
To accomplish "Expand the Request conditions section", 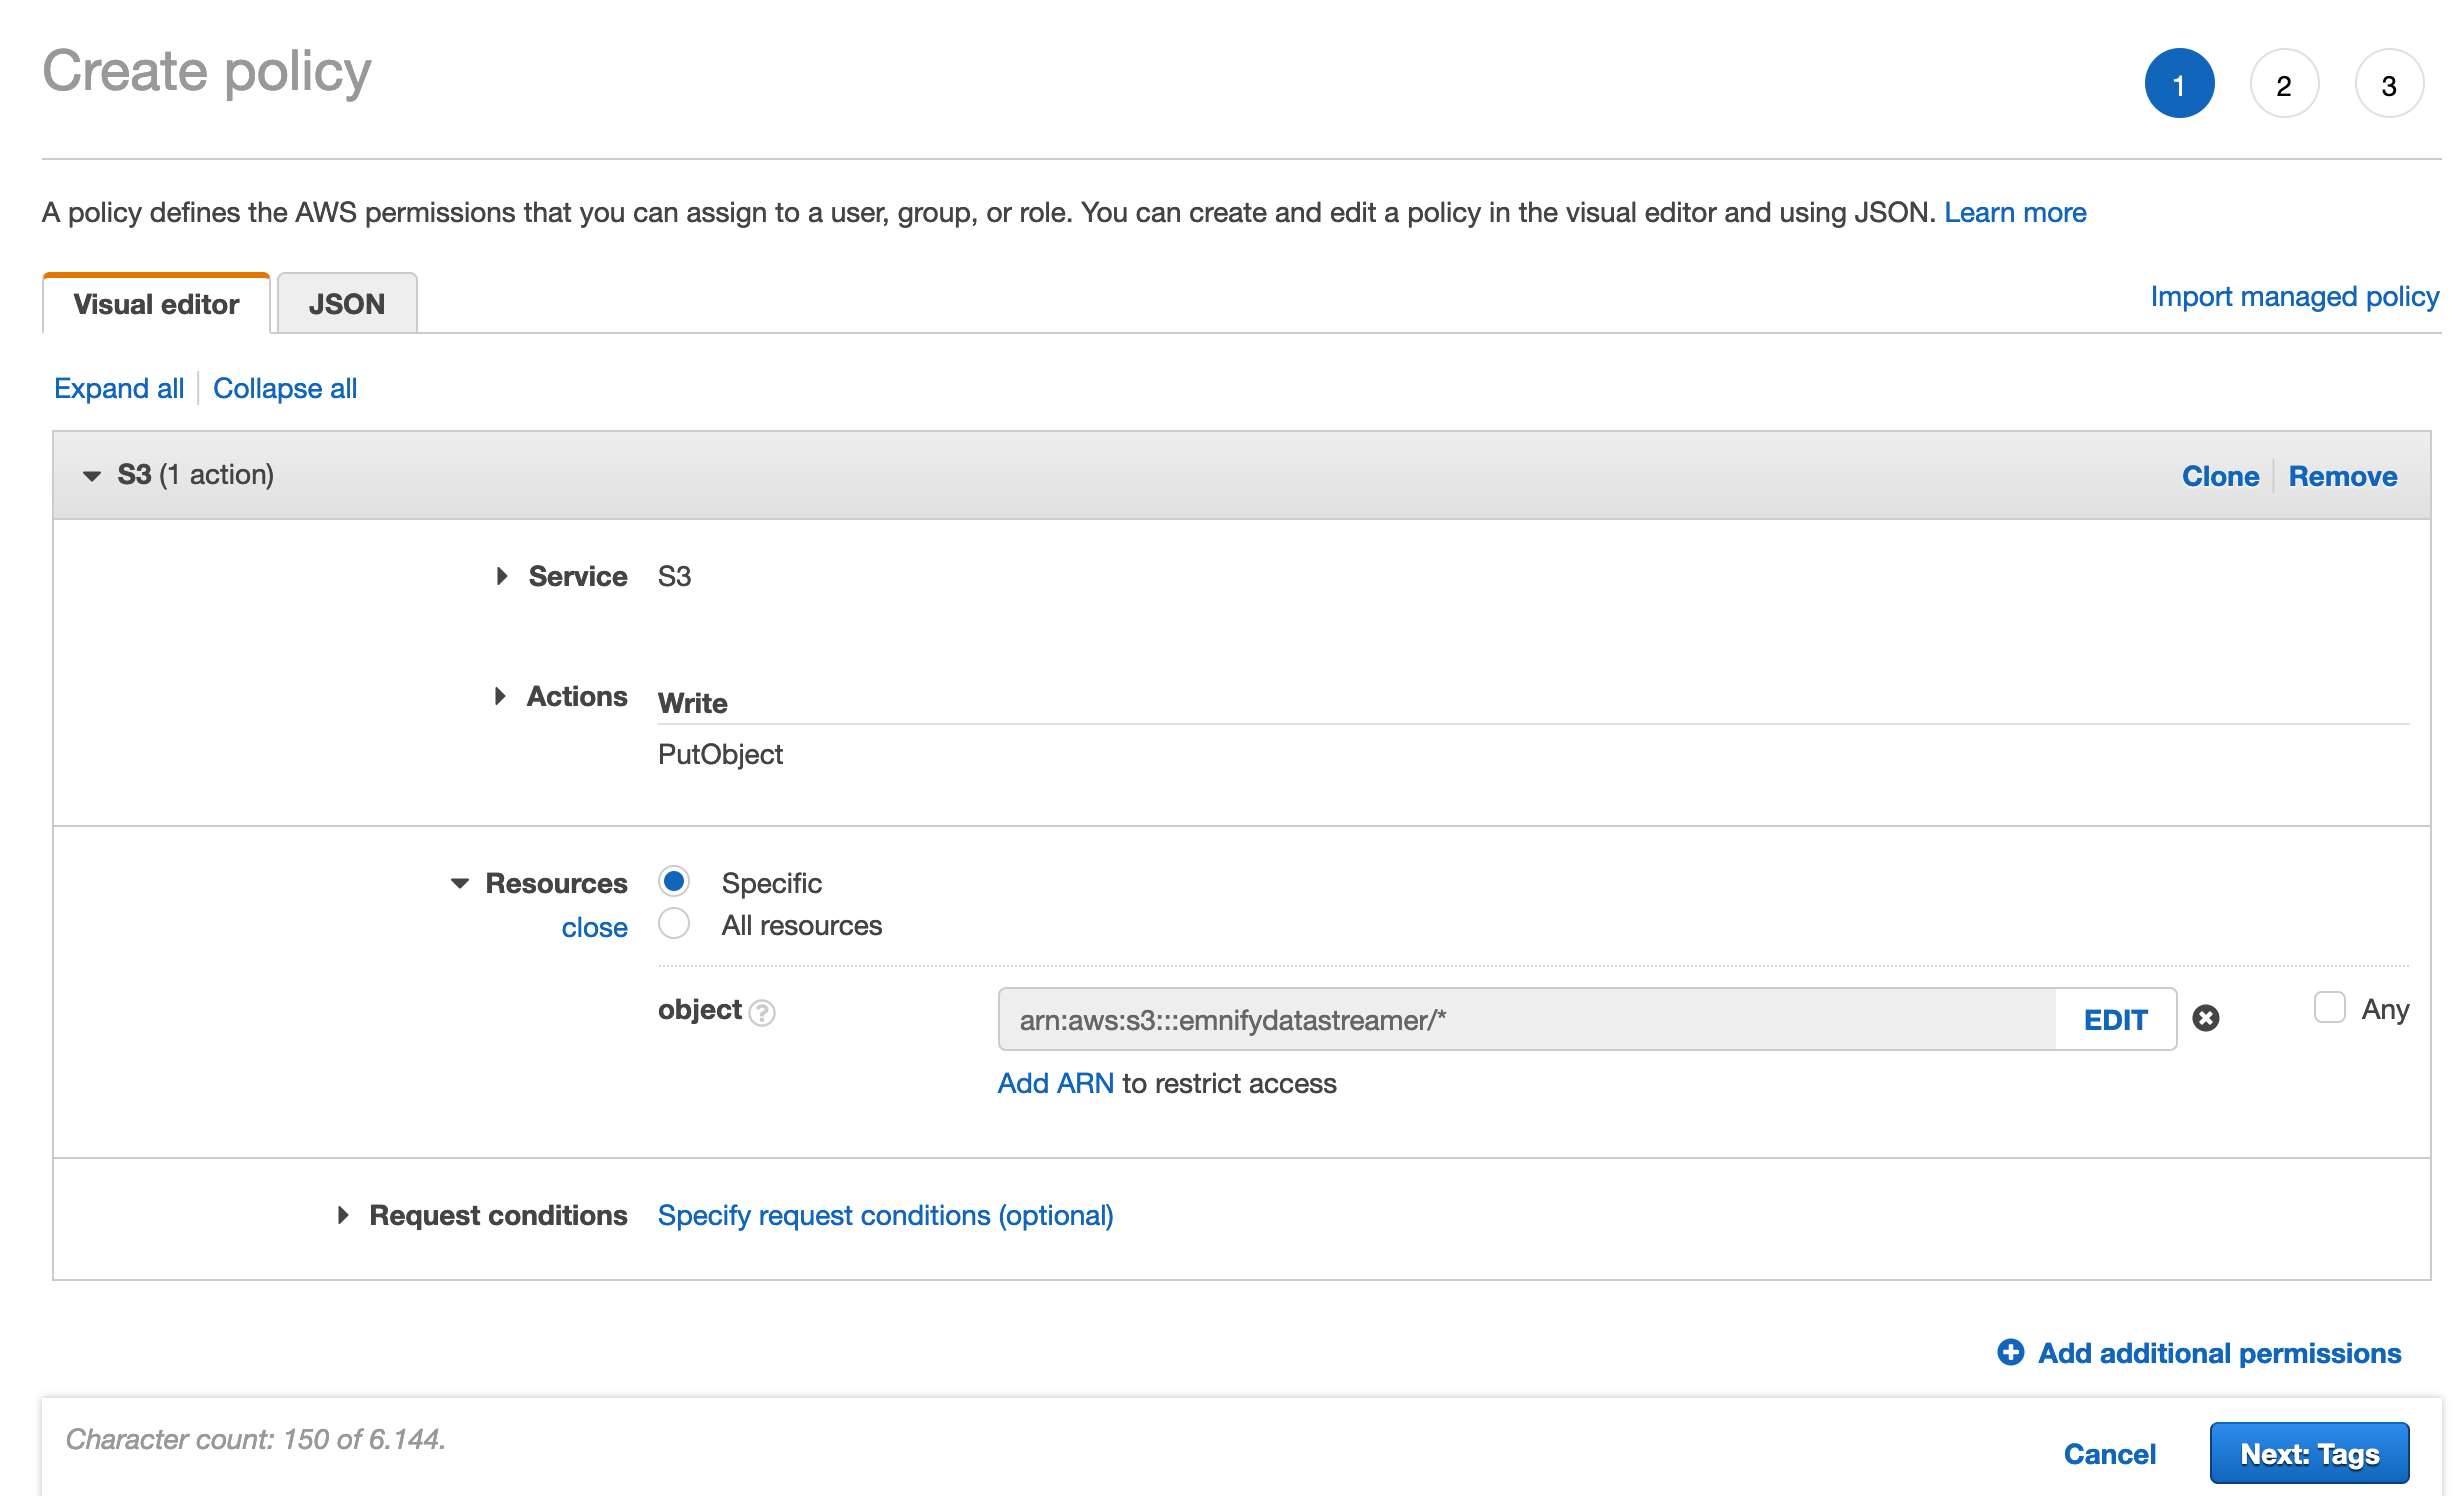I will pos(345,1215).
